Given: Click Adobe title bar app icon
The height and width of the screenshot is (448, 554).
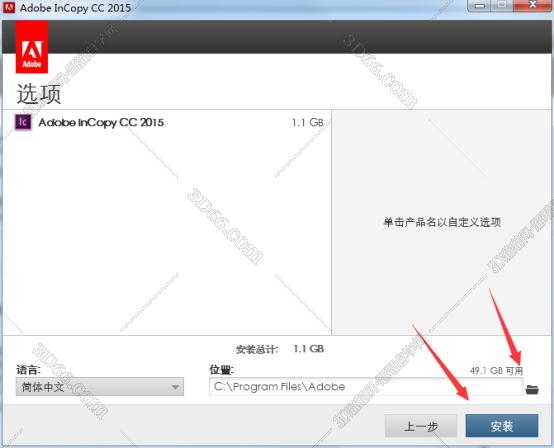Looking at the screenshot, I should pyautogui.click(x=9, y=7).
